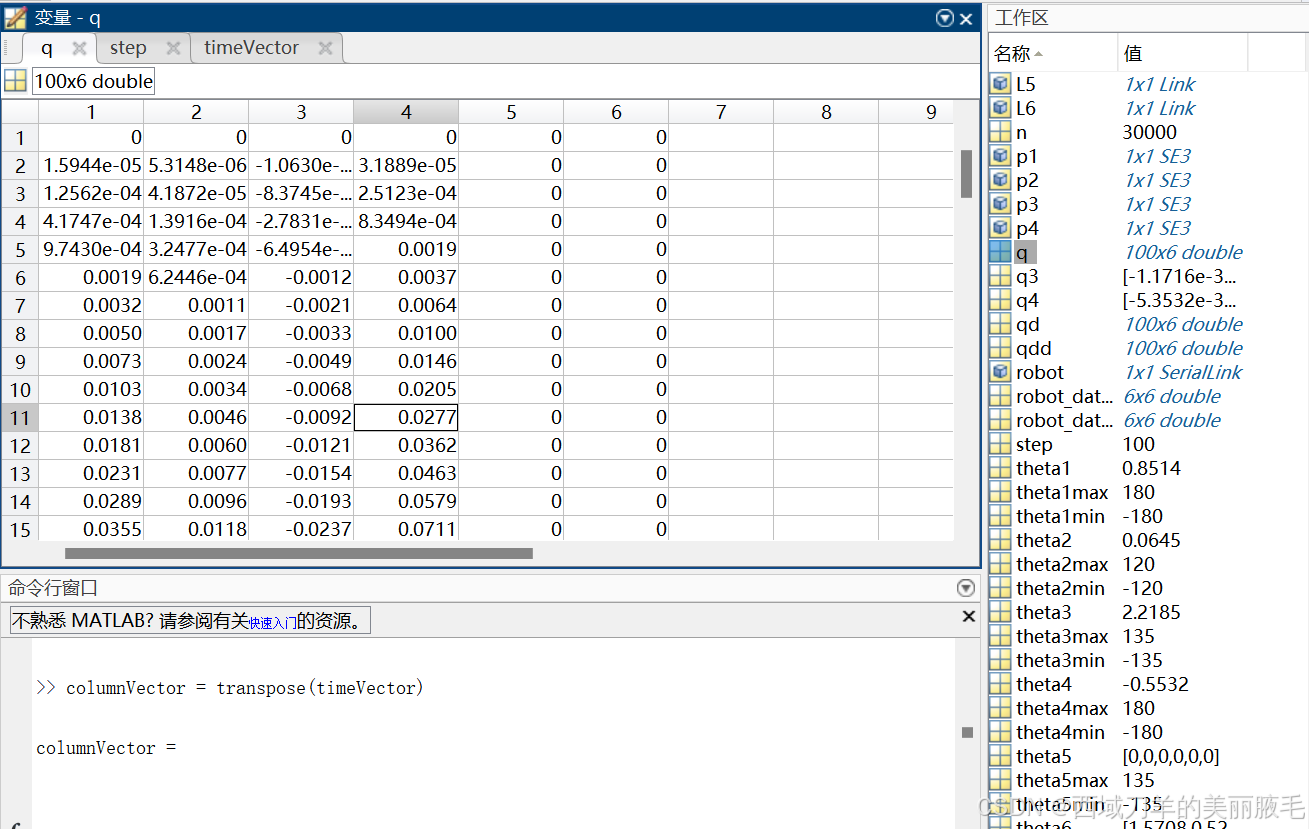Select the theta3 variable icon
The image size is (1309, 829).
(x=1000, y=612)
